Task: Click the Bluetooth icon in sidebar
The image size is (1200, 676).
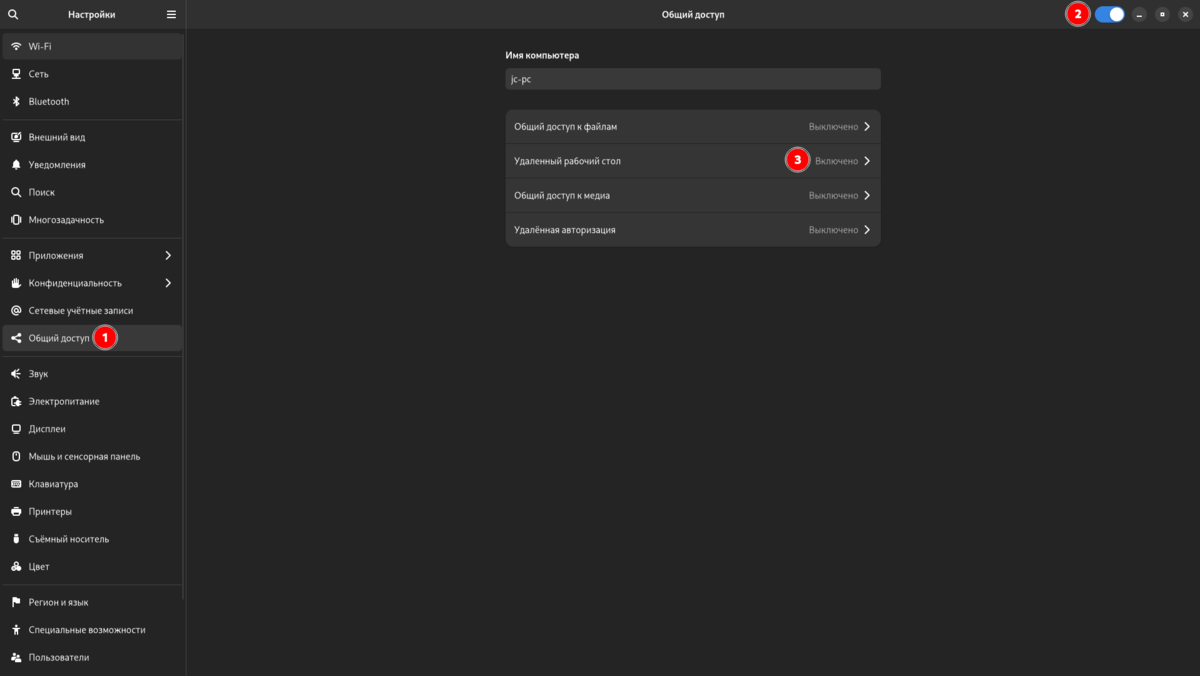Action: [16, 101]
